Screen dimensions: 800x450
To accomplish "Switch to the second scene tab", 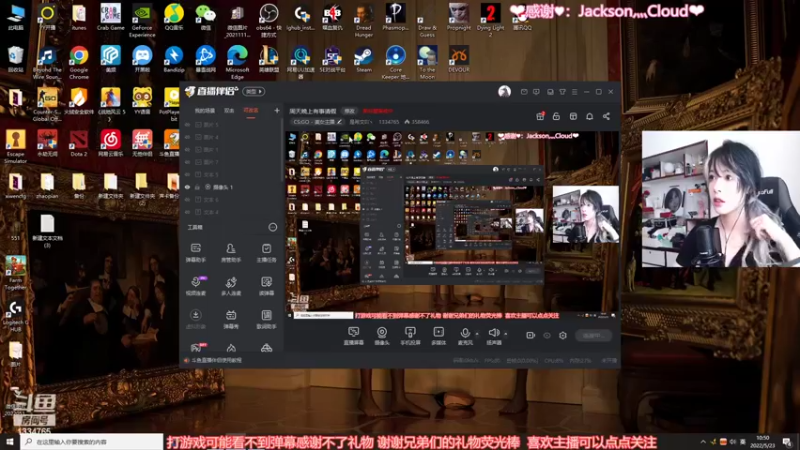I will (x=229, y=110).
